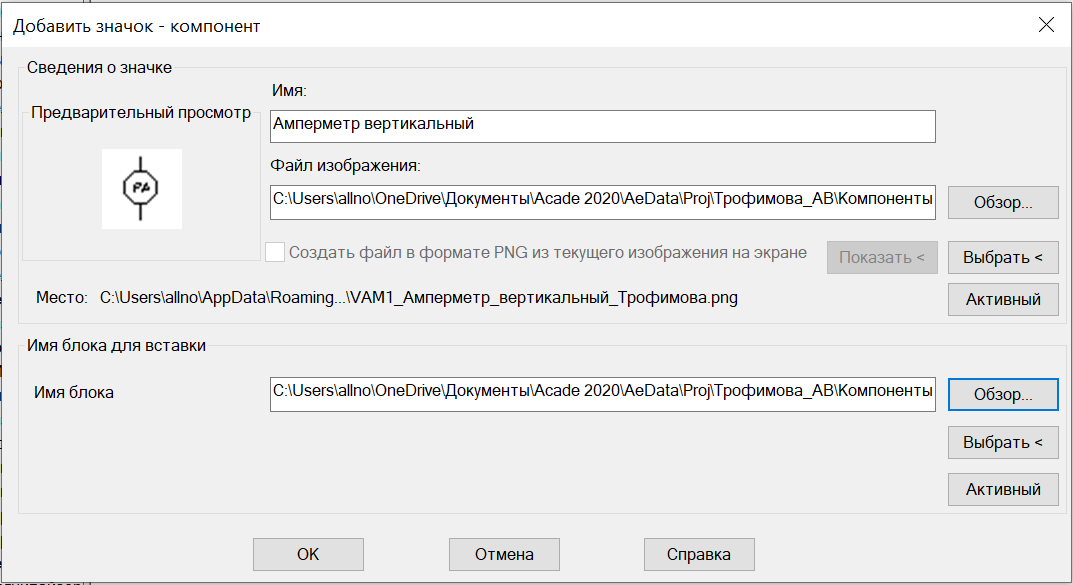
Task: Click the Место PNG file path text
Action: pos(419,298)
